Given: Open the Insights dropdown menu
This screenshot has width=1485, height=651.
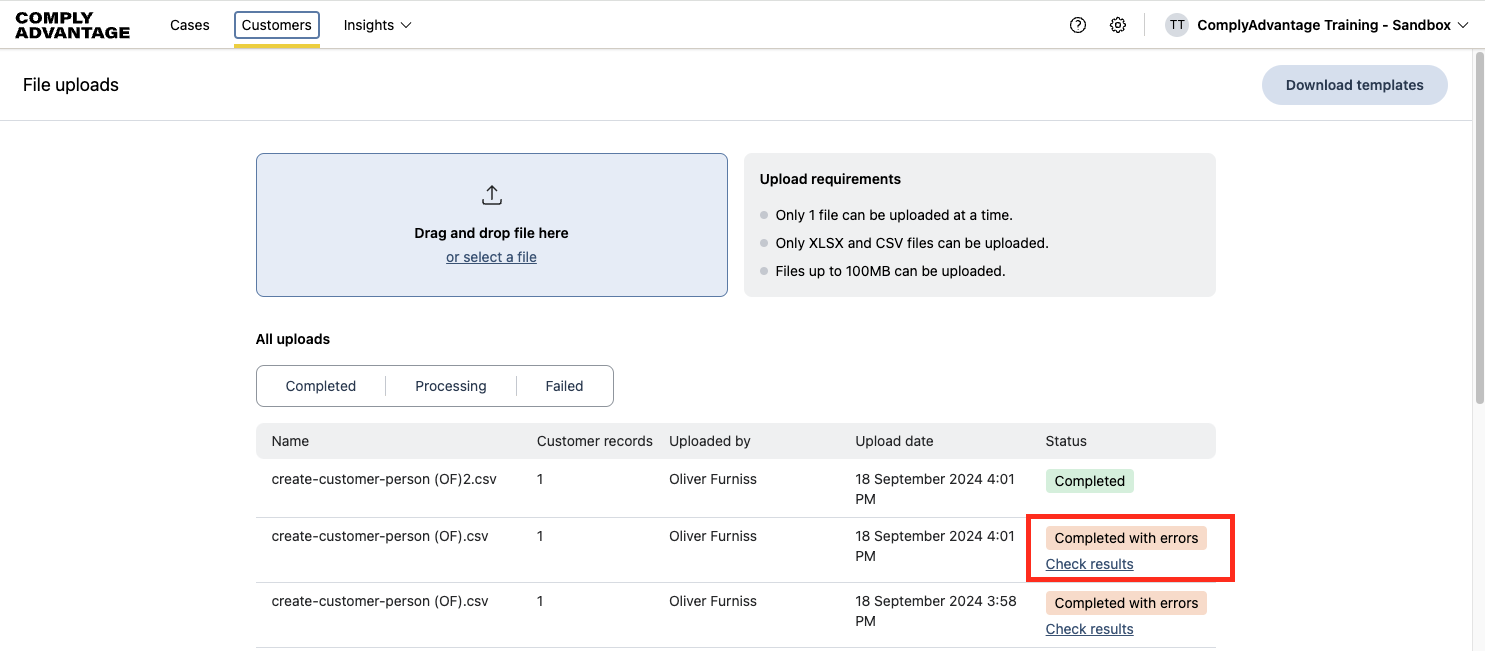Looking at the screenshot, I should coord(369,24).
